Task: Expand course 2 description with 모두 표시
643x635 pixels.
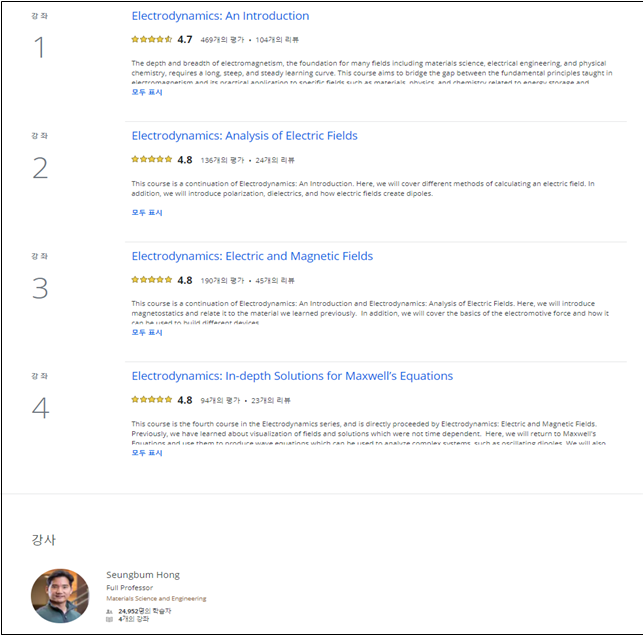Action: click(x=147, y=212)
